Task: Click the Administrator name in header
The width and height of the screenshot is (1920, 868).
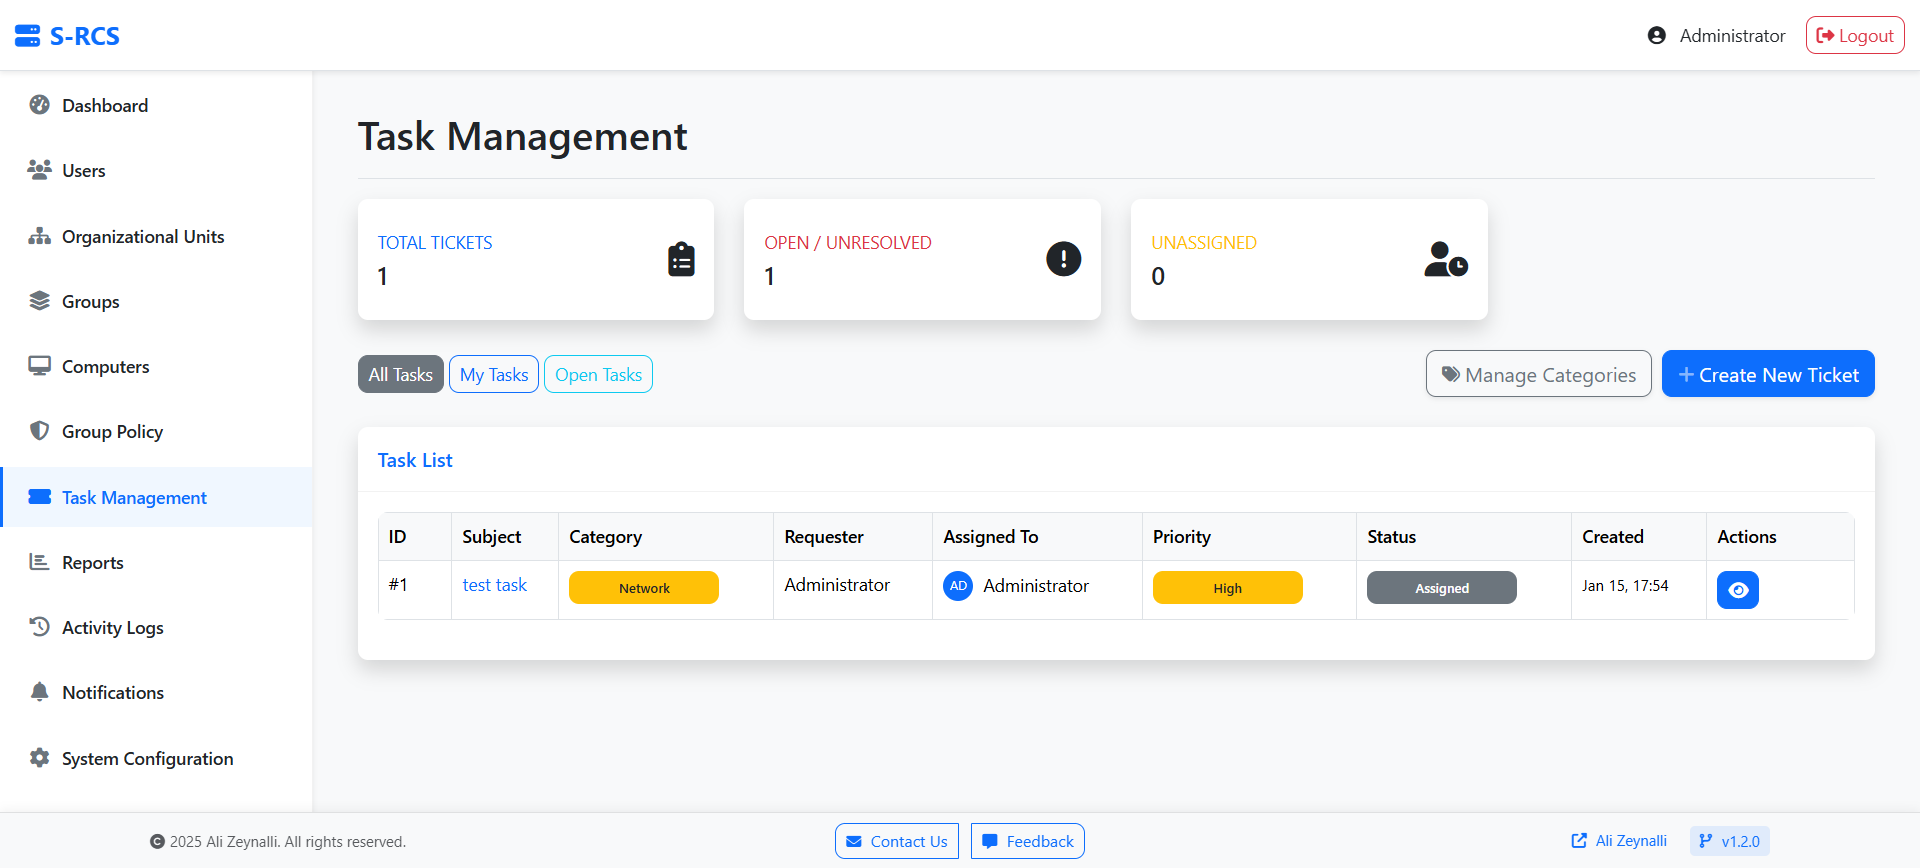Action: tap(1732, 36)
